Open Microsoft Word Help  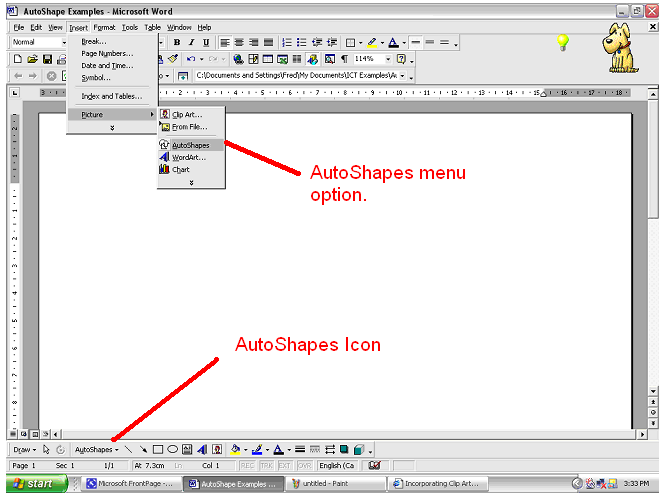click(x=401, y=59)
